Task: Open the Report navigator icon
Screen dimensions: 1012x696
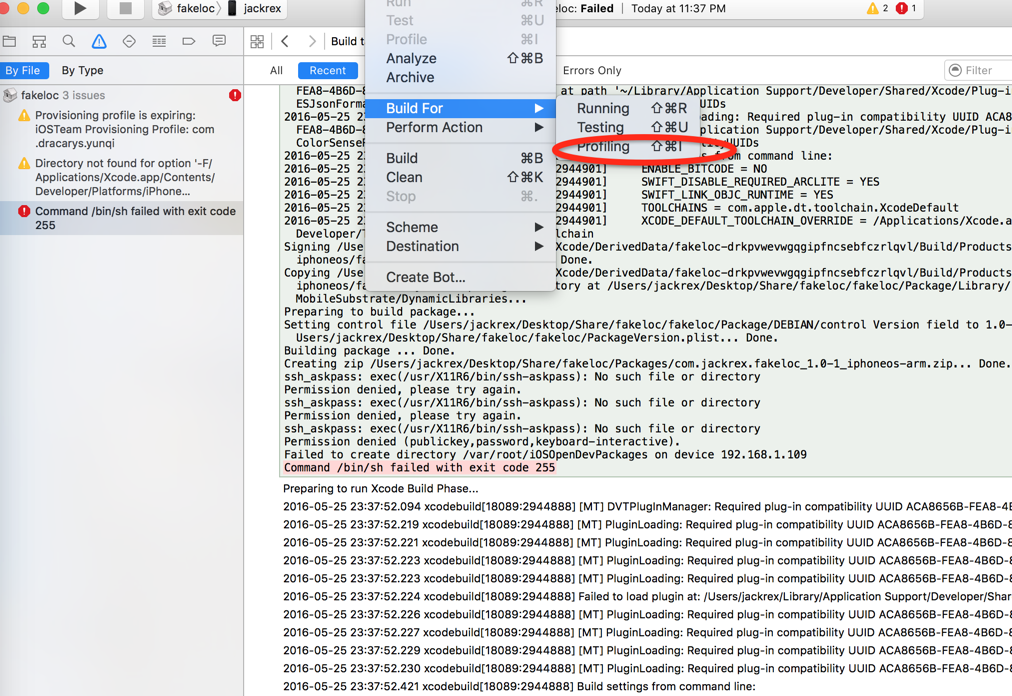Action: click(219, 42)
